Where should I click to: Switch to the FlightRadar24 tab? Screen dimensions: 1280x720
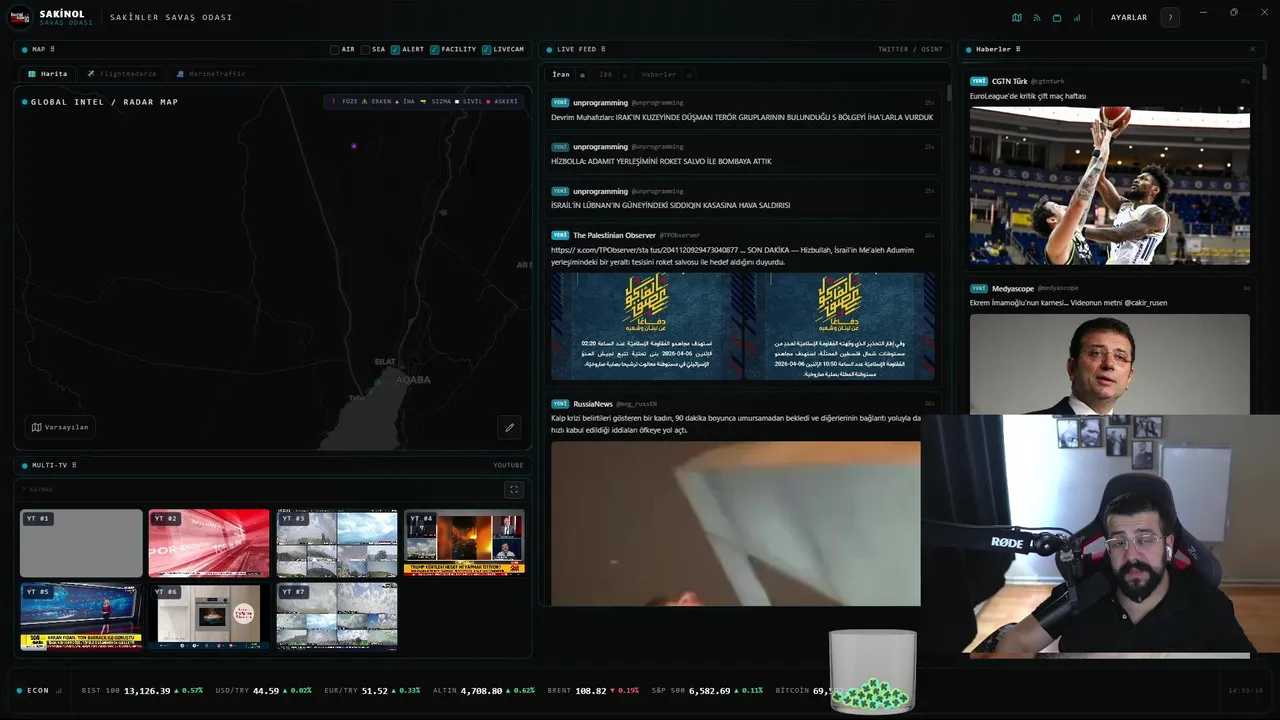(122, 74)
